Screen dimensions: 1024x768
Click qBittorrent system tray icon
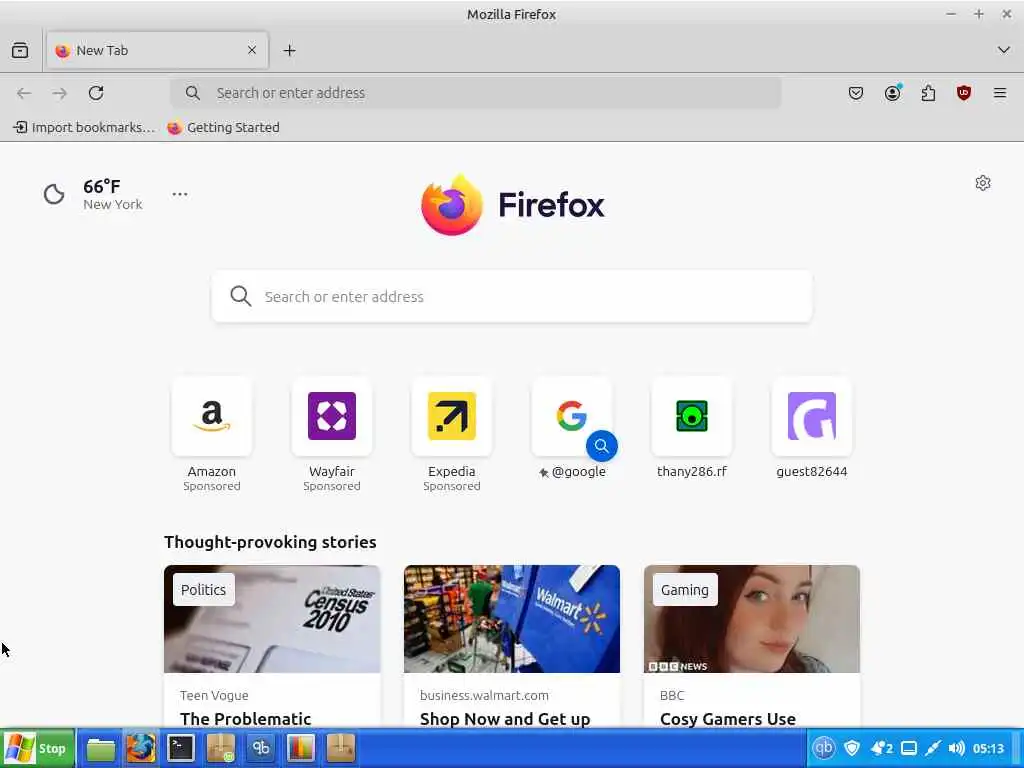(824, 748)
